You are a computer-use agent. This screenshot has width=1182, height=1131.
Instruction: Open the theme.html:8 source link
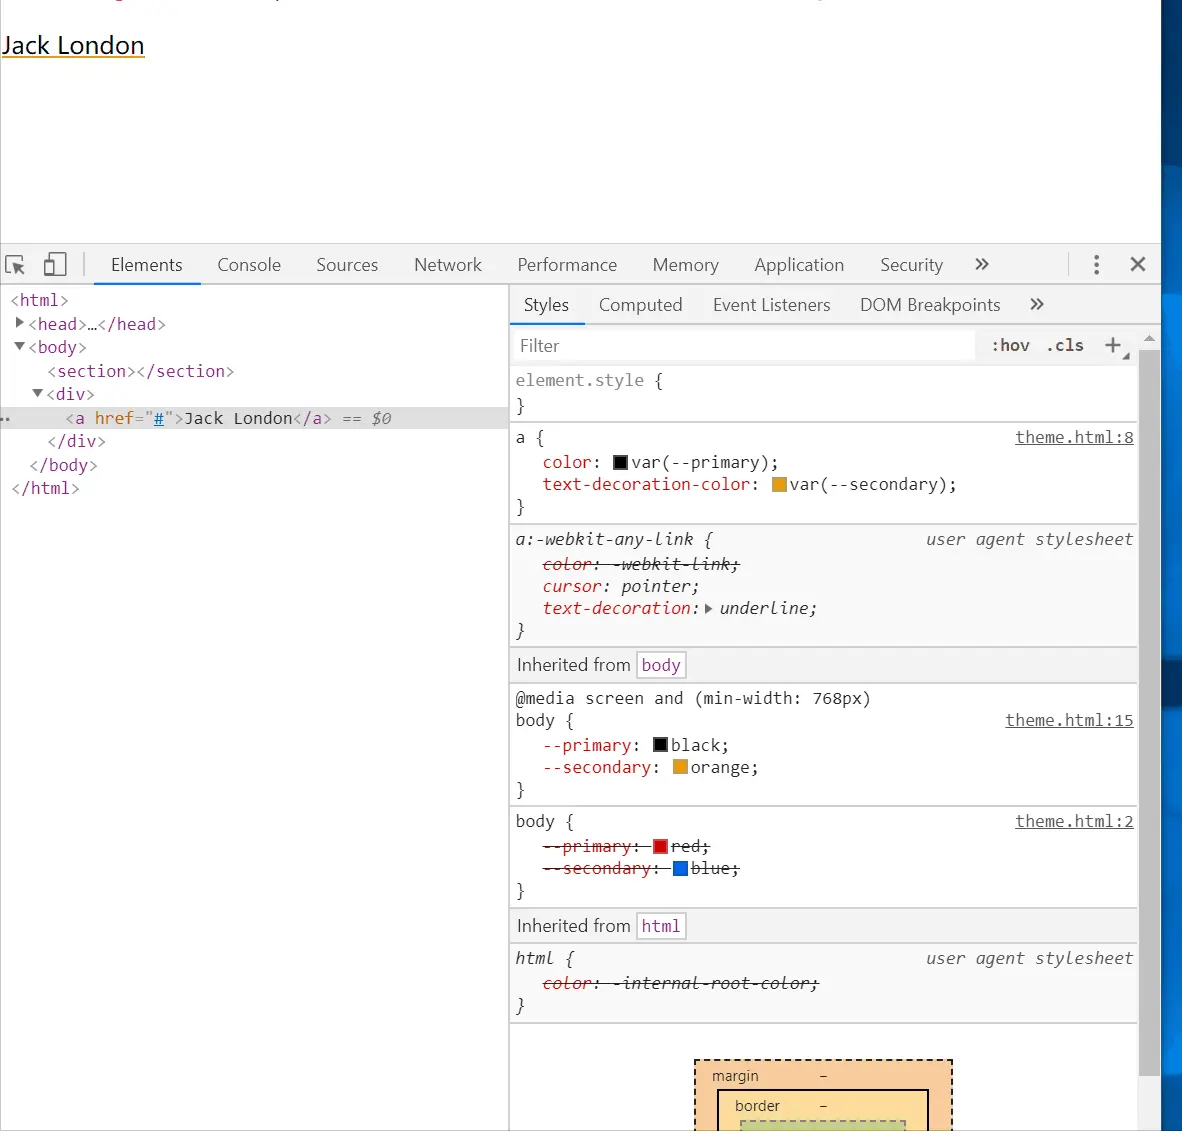point(1074,437)
